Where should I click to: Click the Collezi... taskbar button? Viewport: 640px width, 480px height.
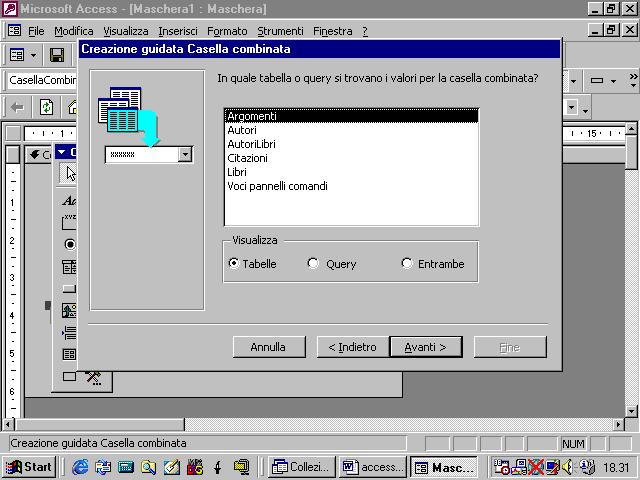point(302,467)
